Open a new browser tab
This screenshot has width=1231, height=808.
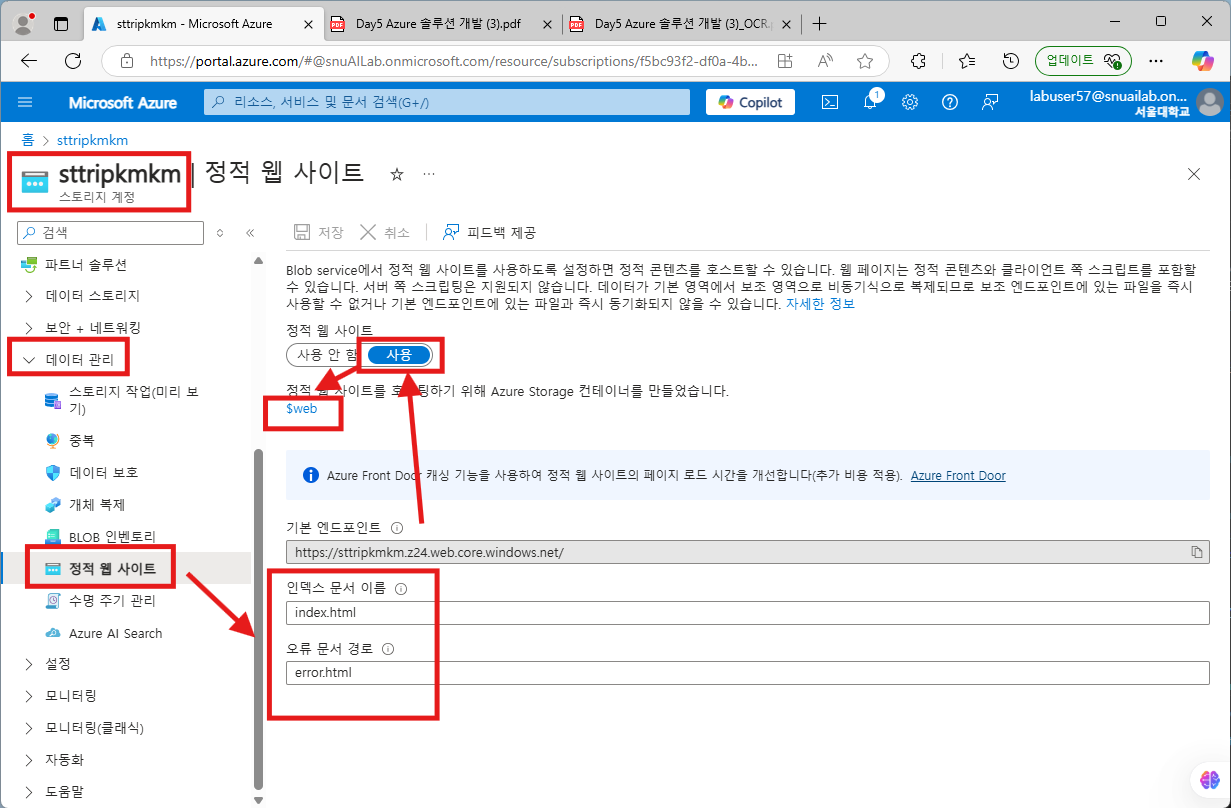point(820,23)
